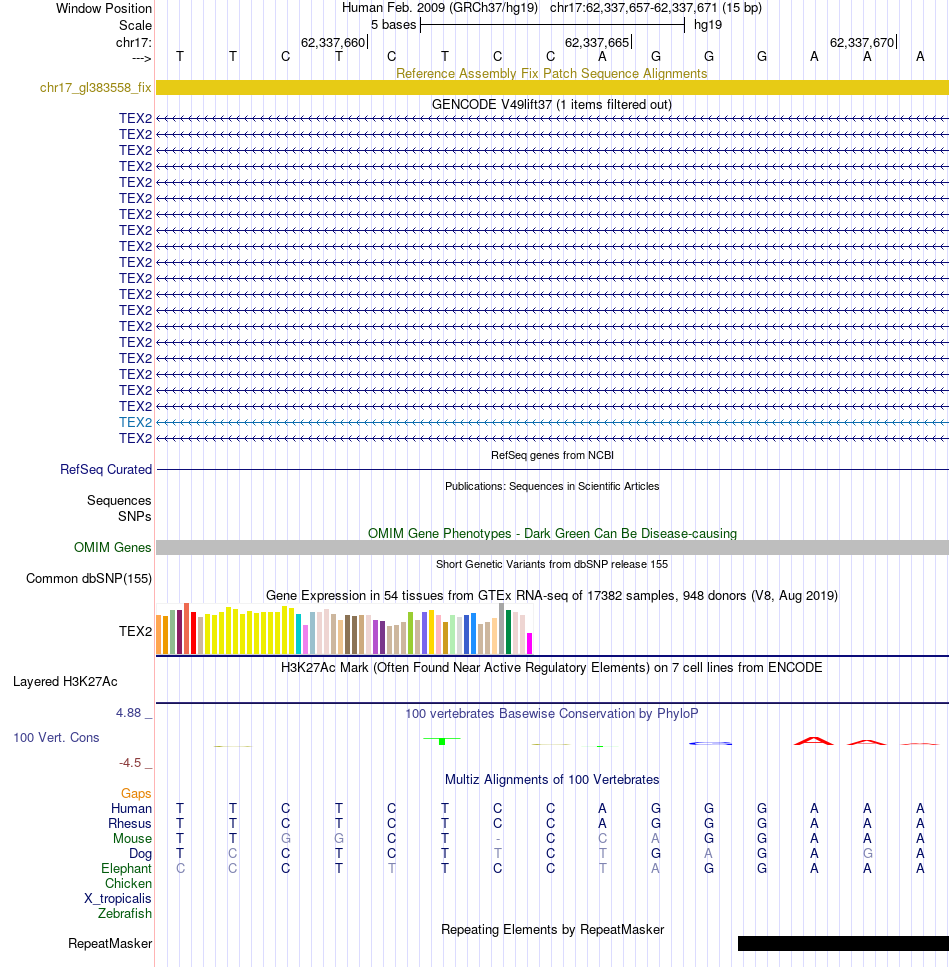Open RefSeq genes from NCBI title
Image resolution: width=950 pixels, height=967 pixels.
tap(552, 455)
